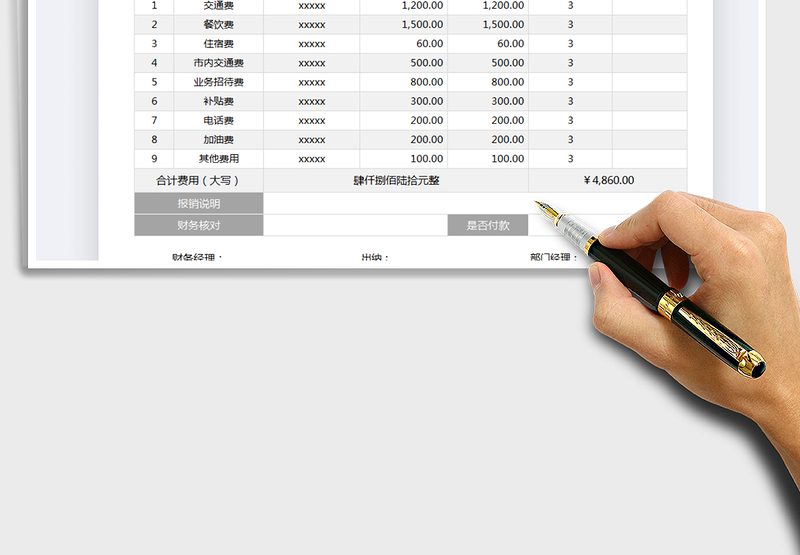Select the xxxxx cell in 业务招待费 row

click(x=312, y=82)
